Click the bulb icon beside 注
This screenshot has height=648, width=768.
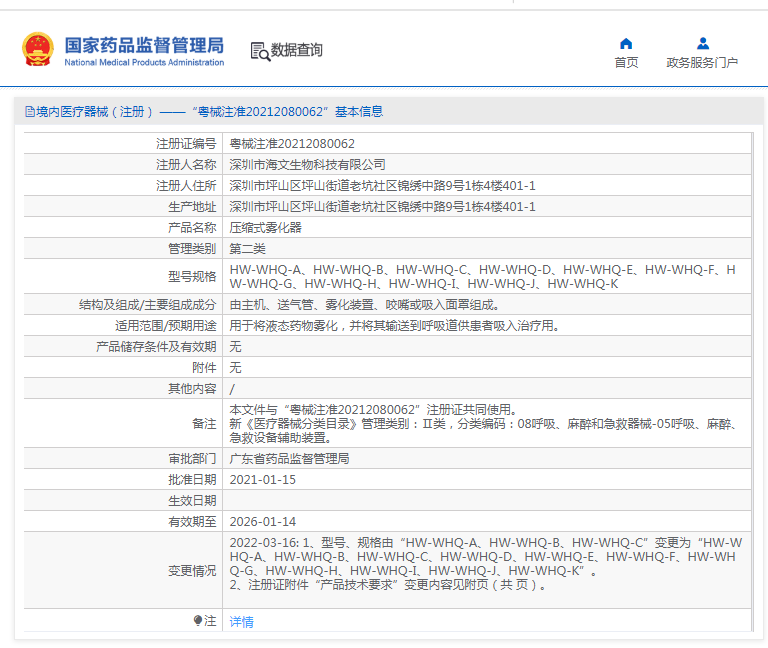pyautogui.click(x=197, y=621)
